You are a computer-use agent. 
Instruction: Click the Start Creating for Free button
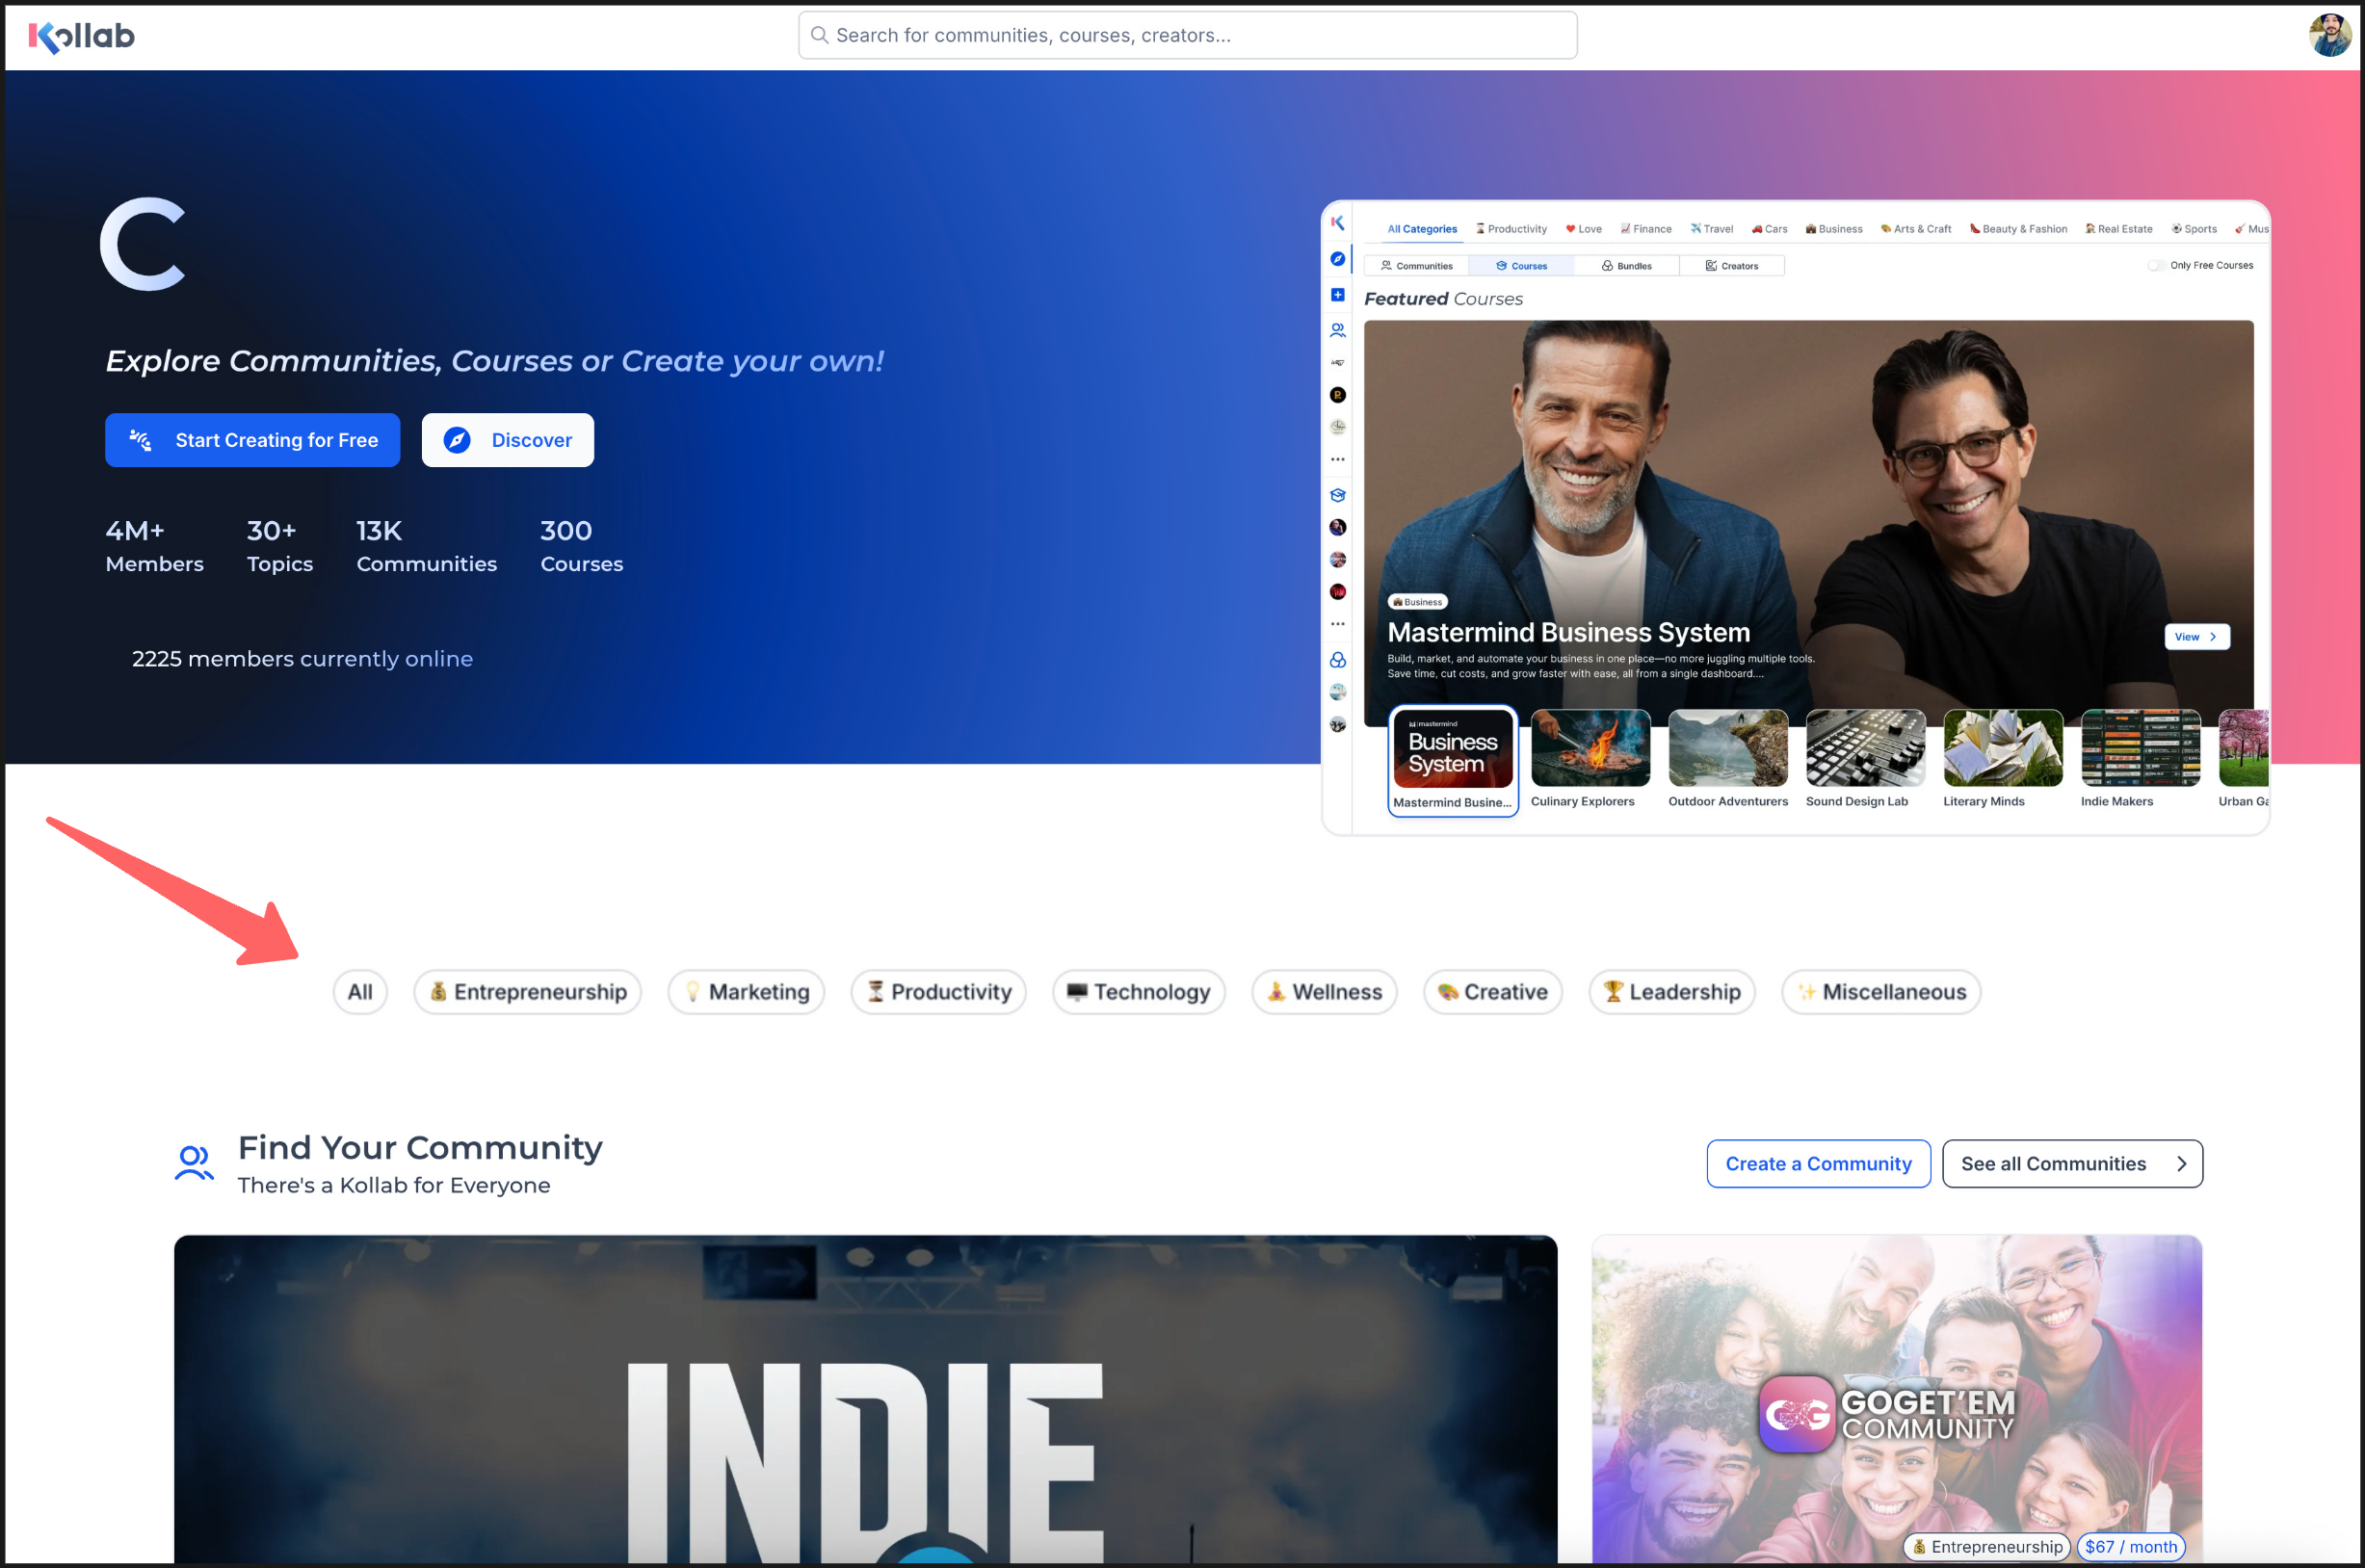click(252, 440)
